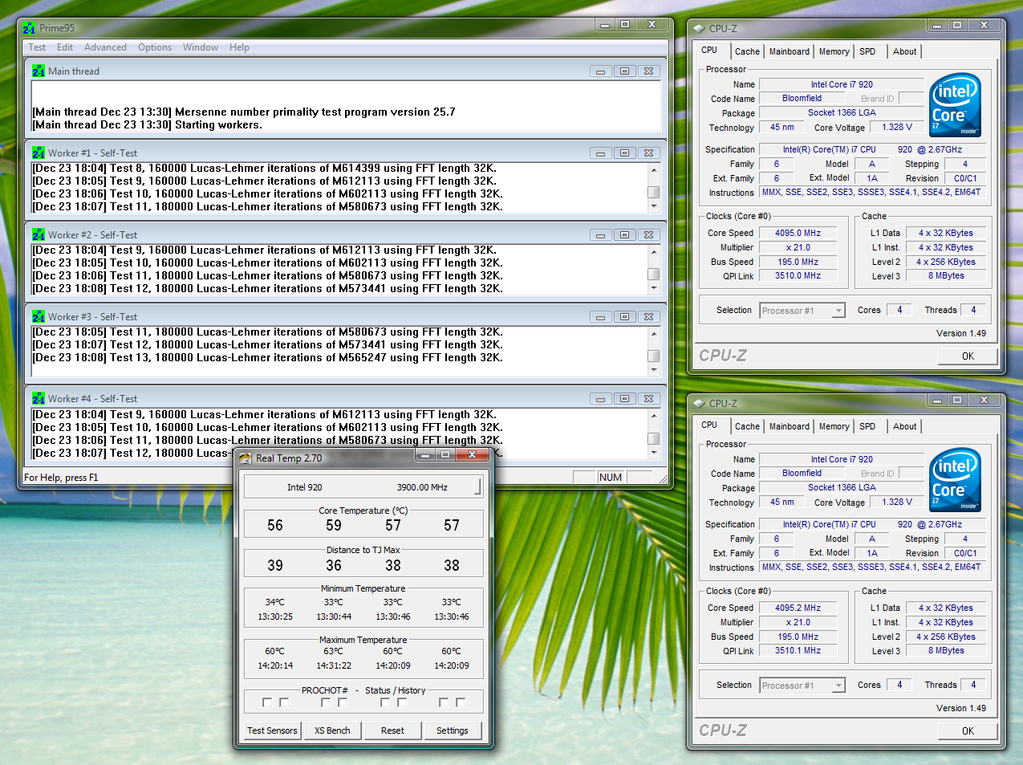Click Test Sensors button in Real Temp

pos(272,730)
